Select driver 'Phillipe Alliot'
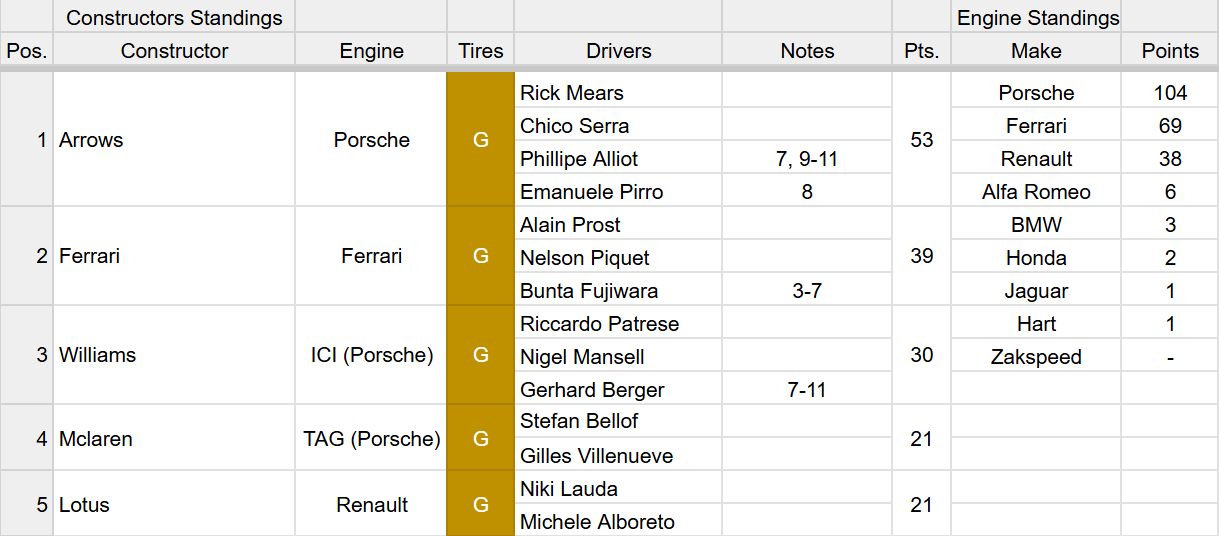 [618, 158]
